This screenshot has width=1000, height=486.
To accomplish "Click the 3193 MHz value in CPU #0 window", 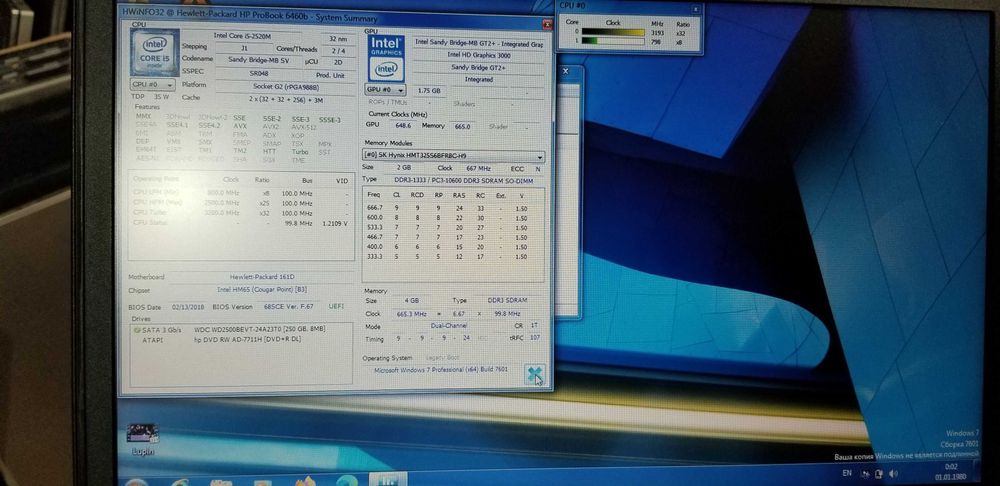I will pyautogui.click(x=658, y=32).
